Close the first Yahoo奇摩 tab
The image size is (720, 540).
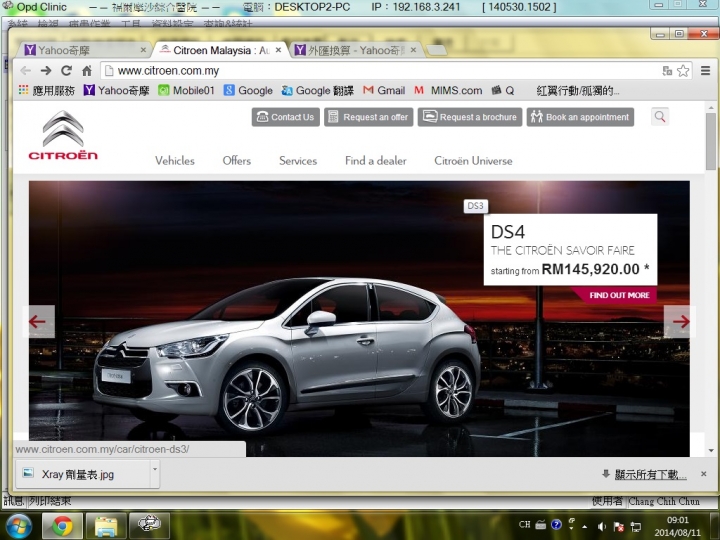pyautogui.click(x=143, y=50)
